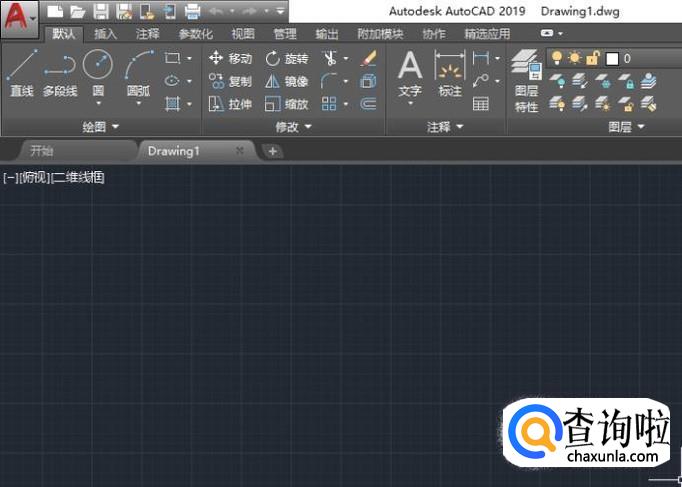Open the Quick Access customize dropdown
This screenshot has width=682, height=487.
pyautogui.click(x=281, y=11)
